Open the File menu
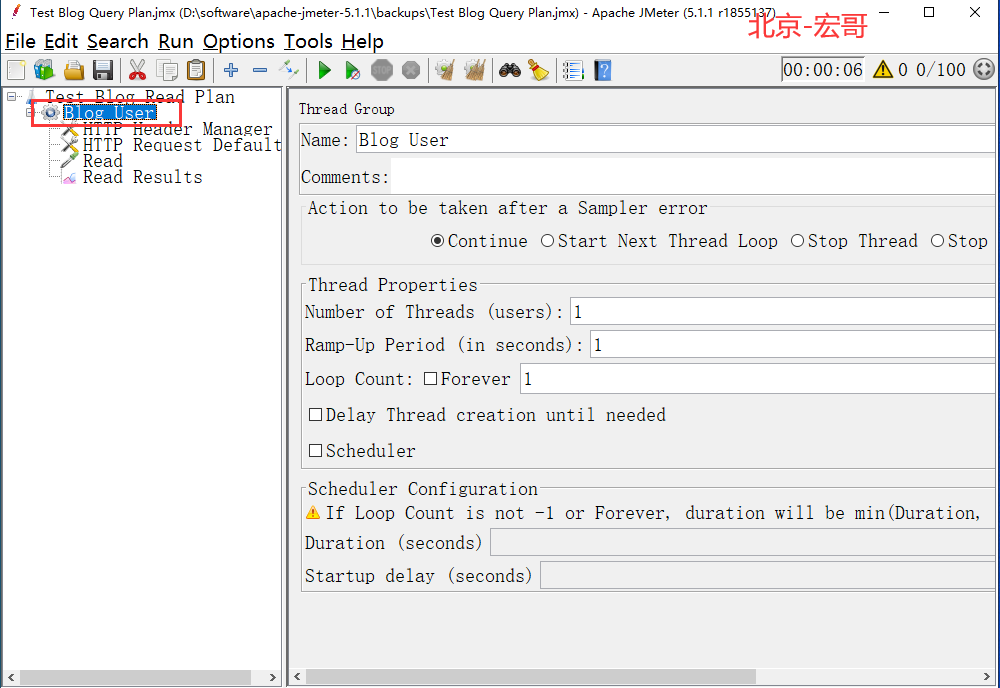The image size is (1000, 688). point(20,41)
